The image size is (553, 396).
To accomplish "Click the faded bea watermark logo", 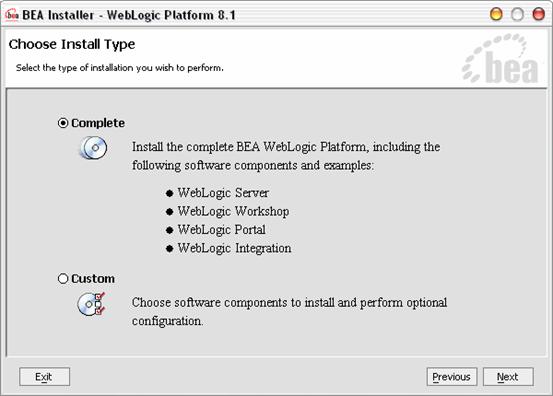I will click(500, 59).
